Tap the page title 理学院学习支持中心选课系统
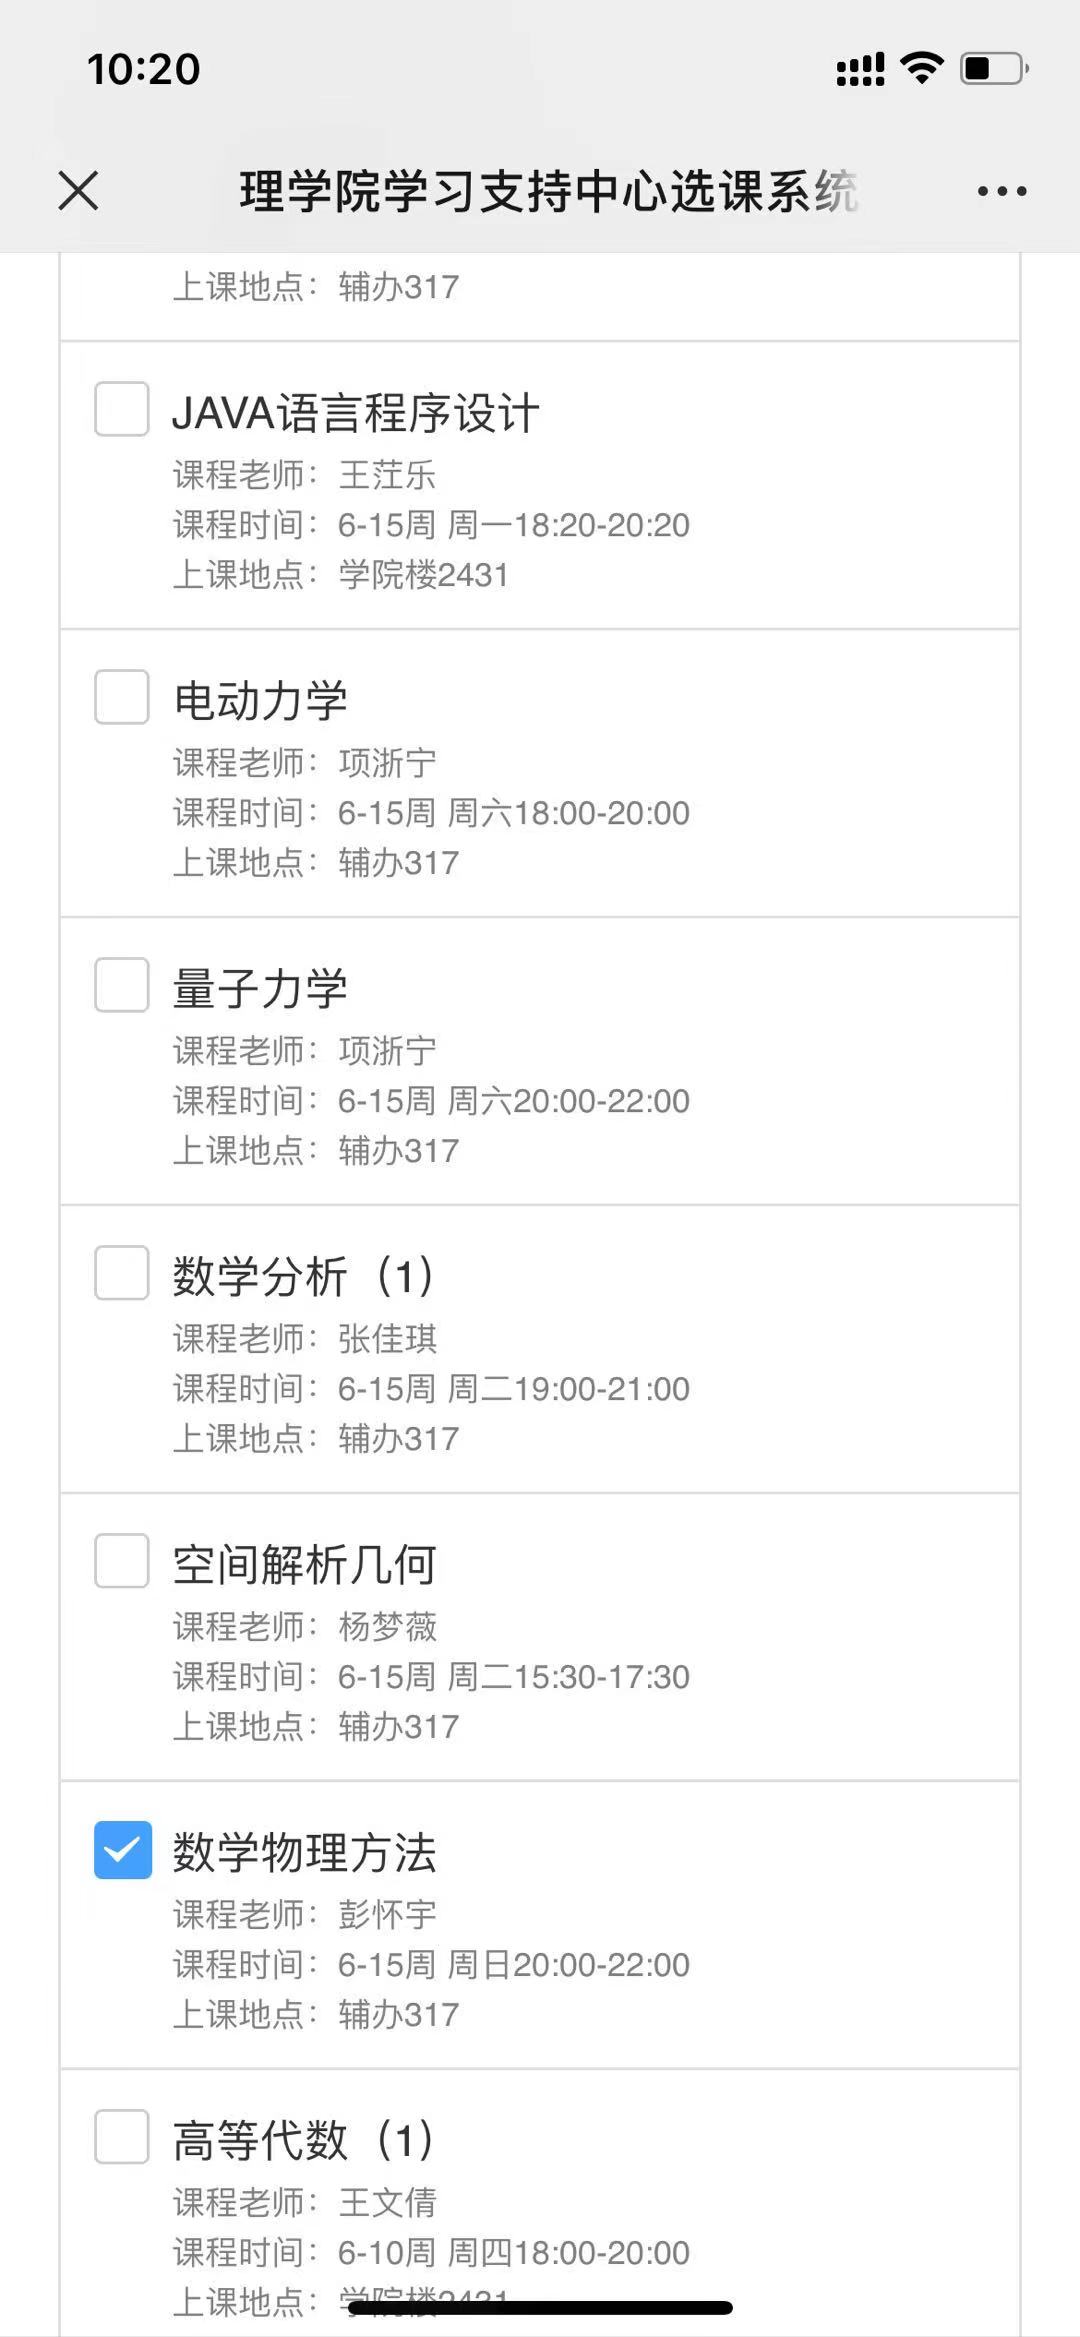 548,191
